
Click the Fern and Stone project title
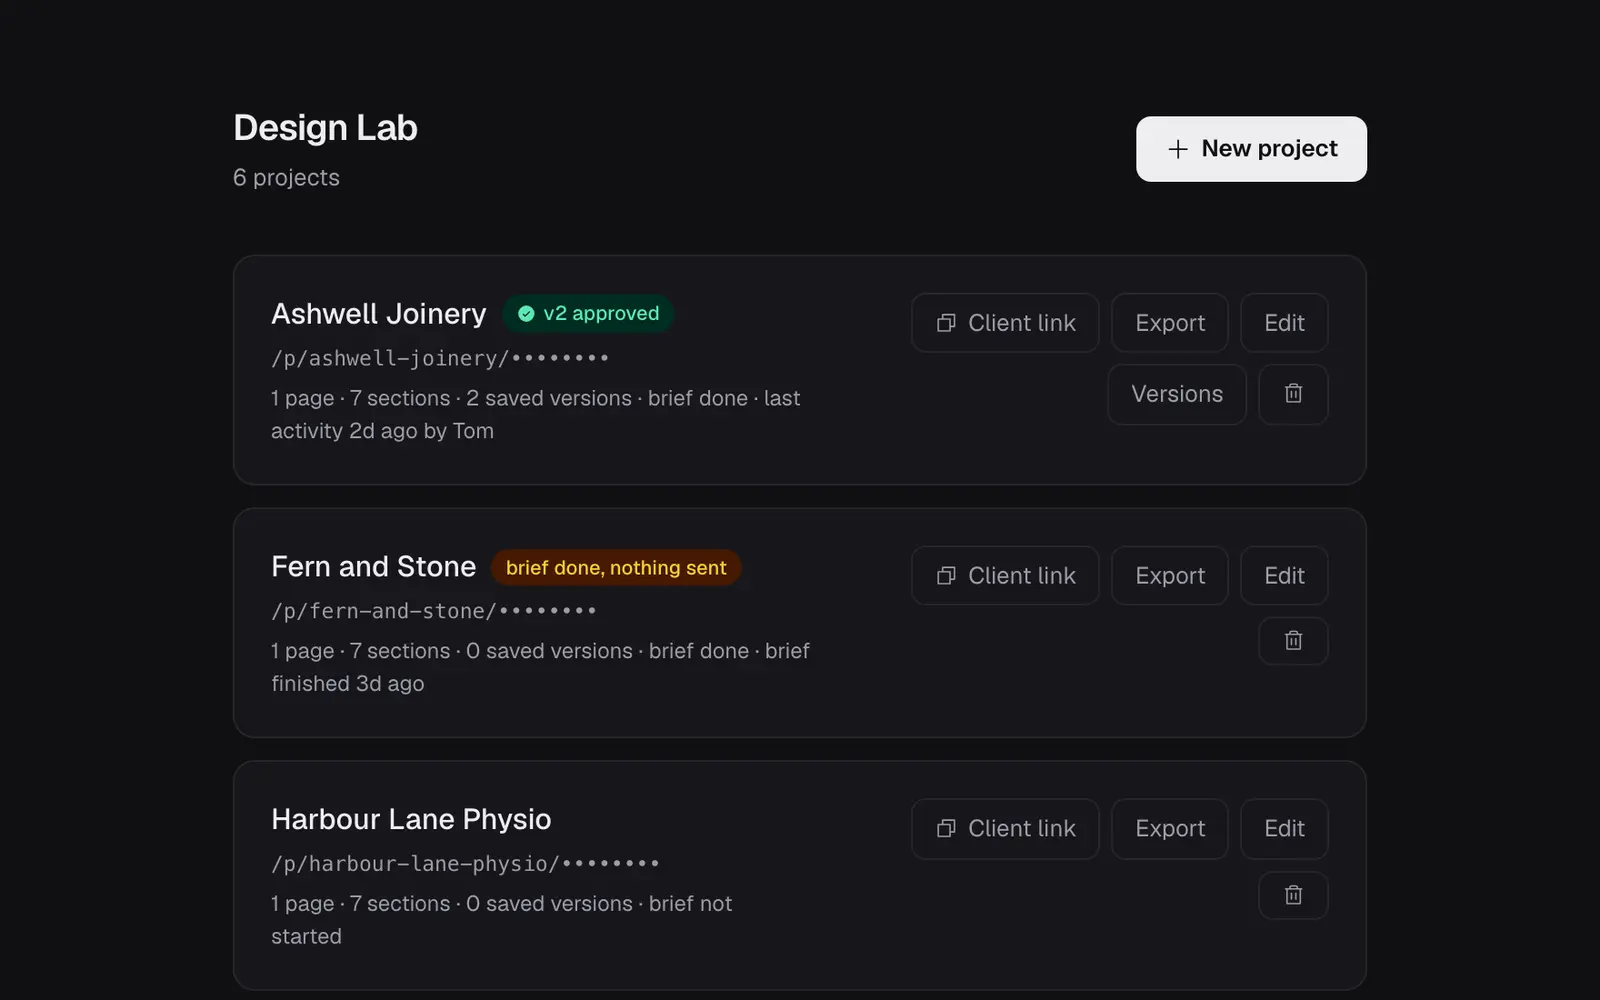tap(374, 567)
